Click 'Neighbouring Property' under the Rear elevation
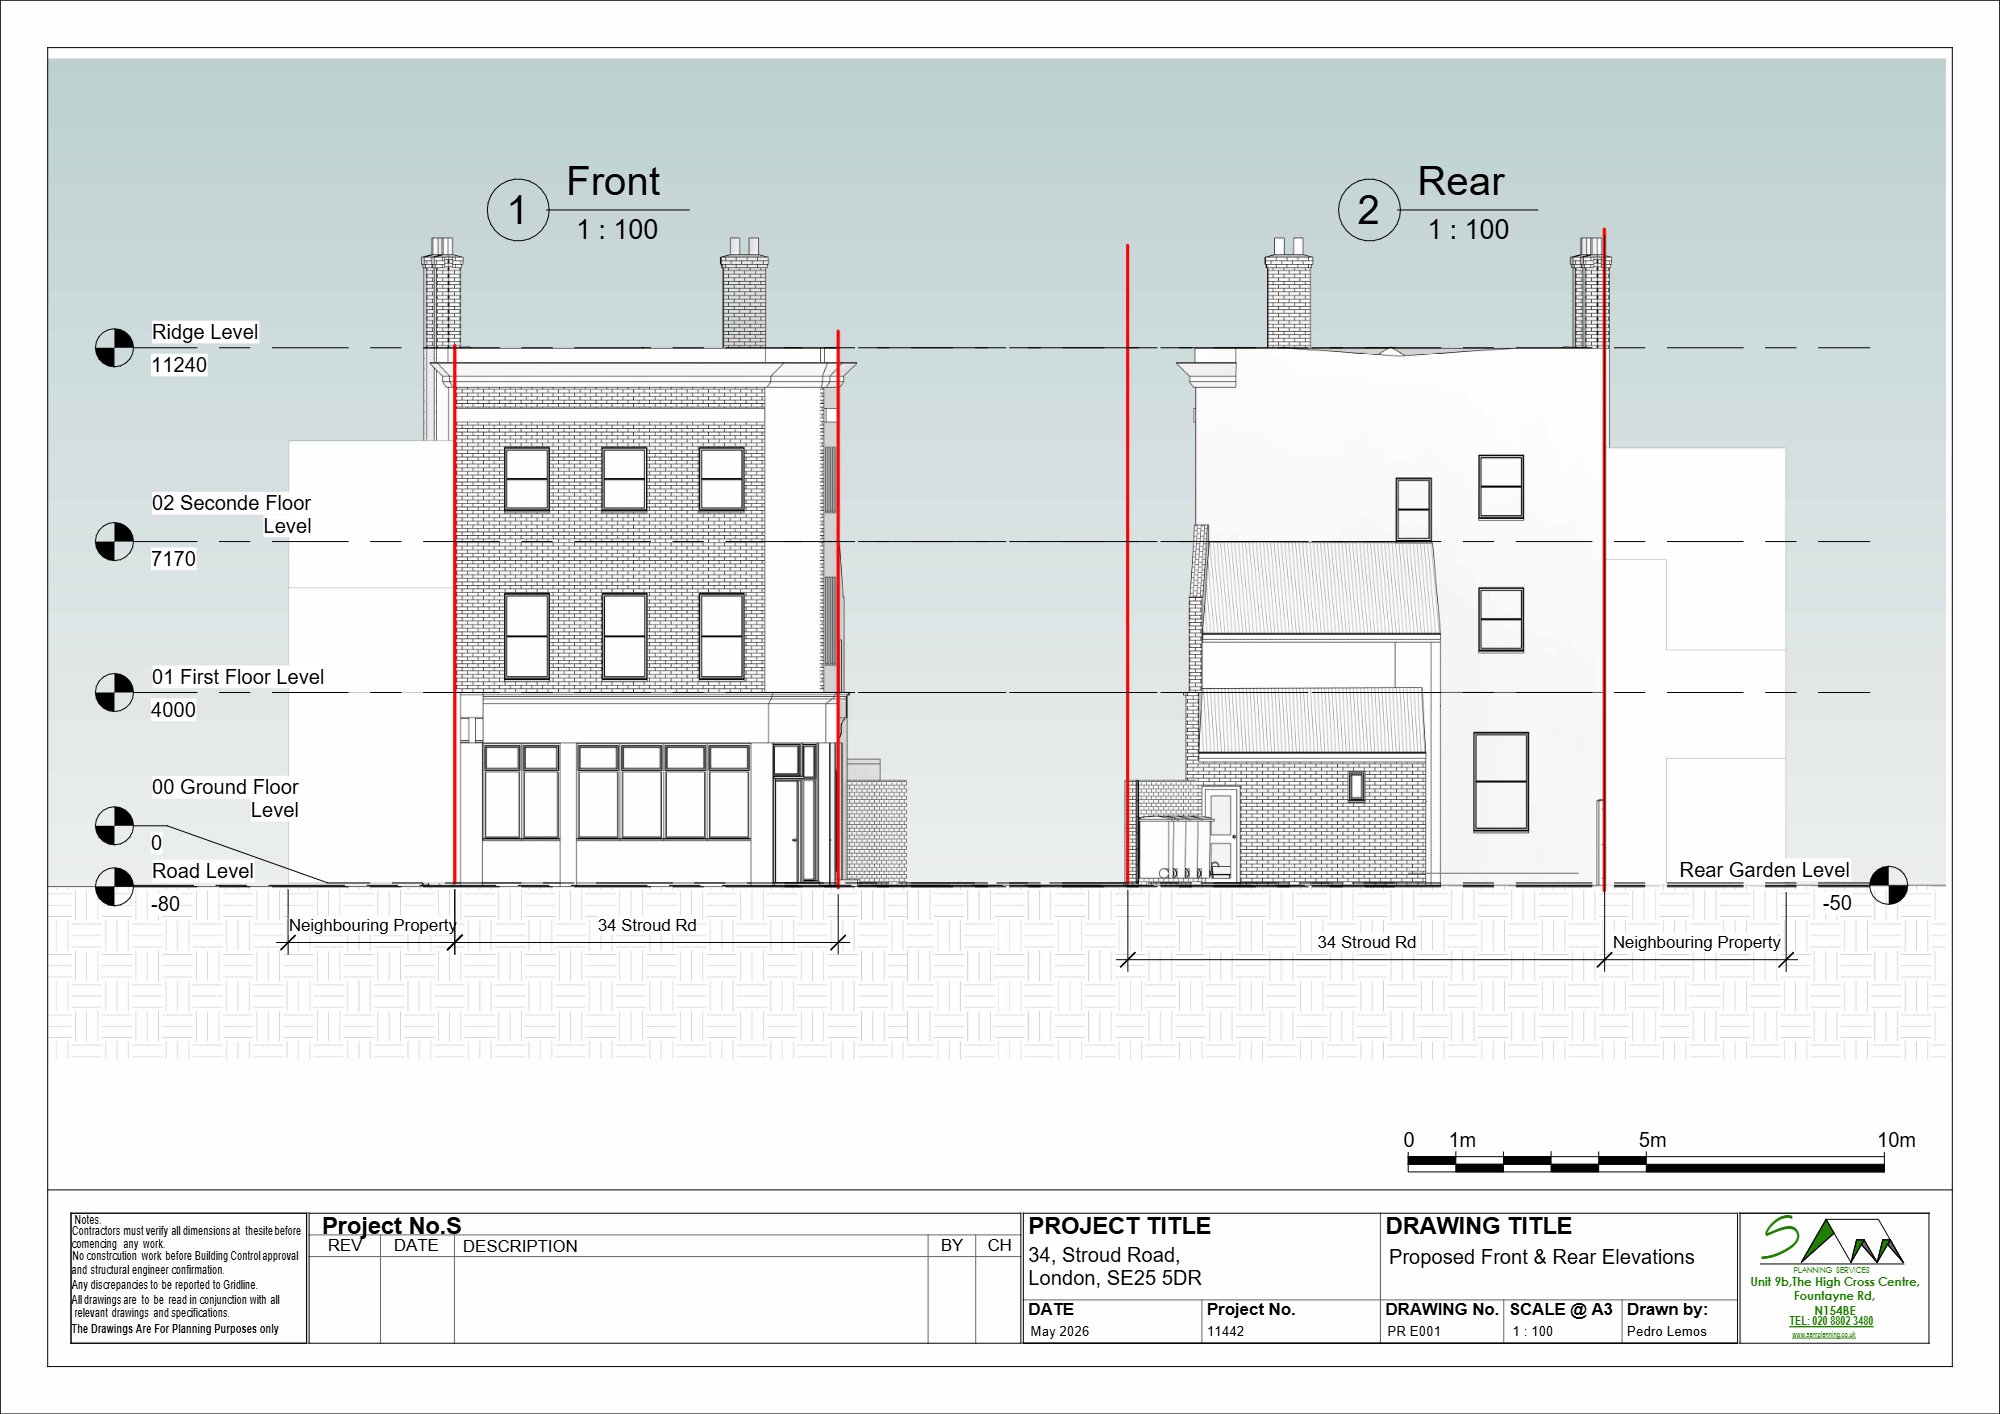The image size is (2000, 1414). point(1696,943)
